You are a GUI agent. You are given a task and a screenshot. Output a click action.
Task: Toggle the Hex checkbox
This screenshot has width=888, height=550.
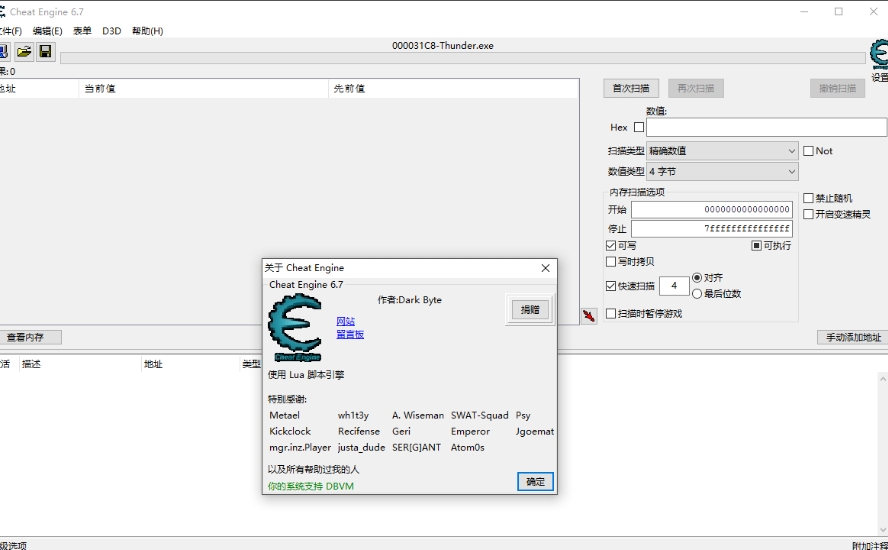[x=639, y=127]
